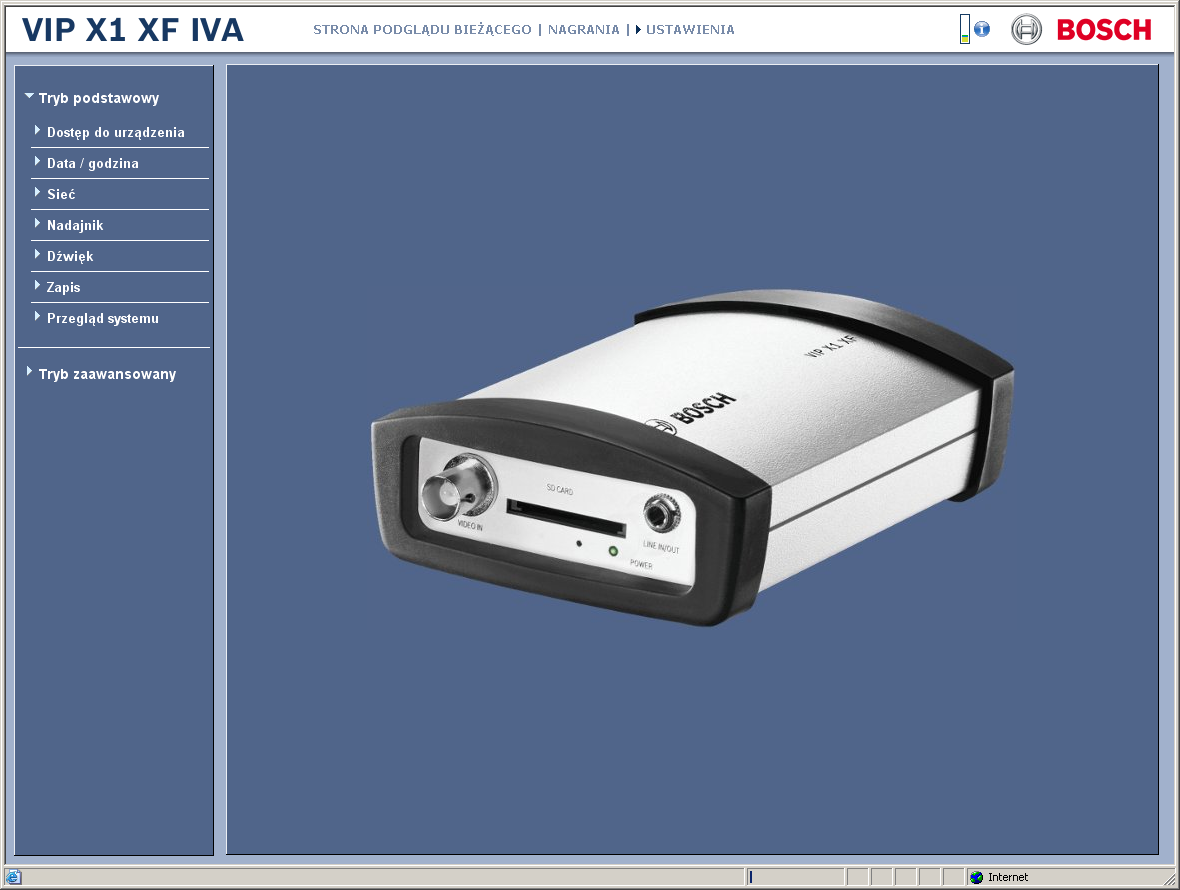The image size is (1180, 890).
Task: Click arrow beside Nadajnik
Action: point(37,223)
